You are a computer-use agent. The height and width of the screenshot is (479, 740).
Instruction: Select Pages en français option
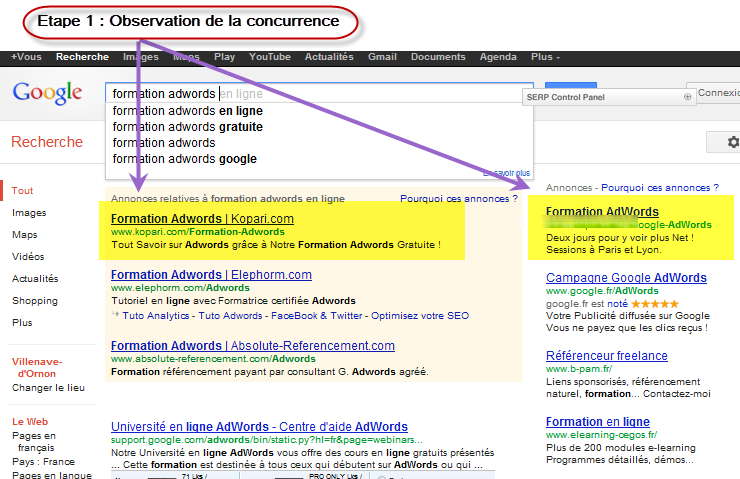pyautogui.click(x=34, y=441)
